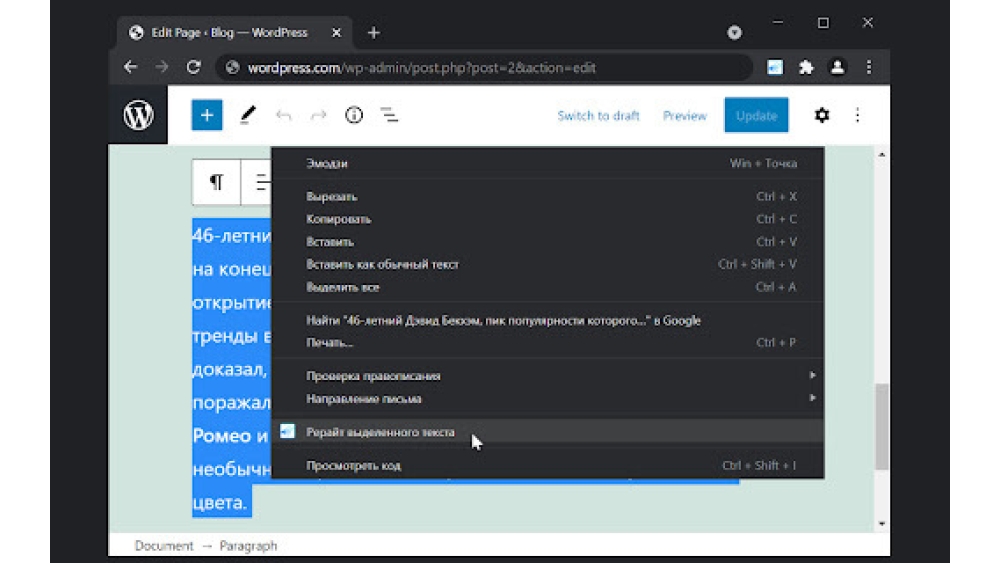The width and height of the screenshot is (1000, 563).
Task: Click the Undo arrow icon
Action: pos(284,115)
